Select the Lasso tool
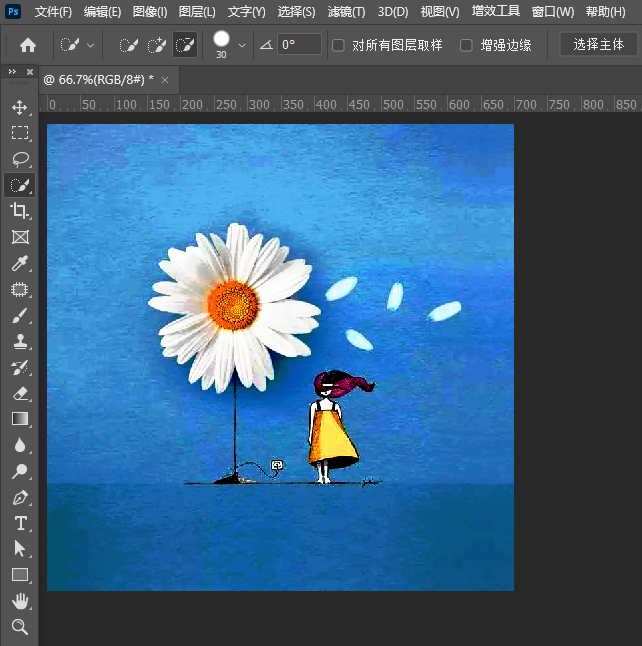This screenshot has height=646, width=642. (x=20, y=159)
